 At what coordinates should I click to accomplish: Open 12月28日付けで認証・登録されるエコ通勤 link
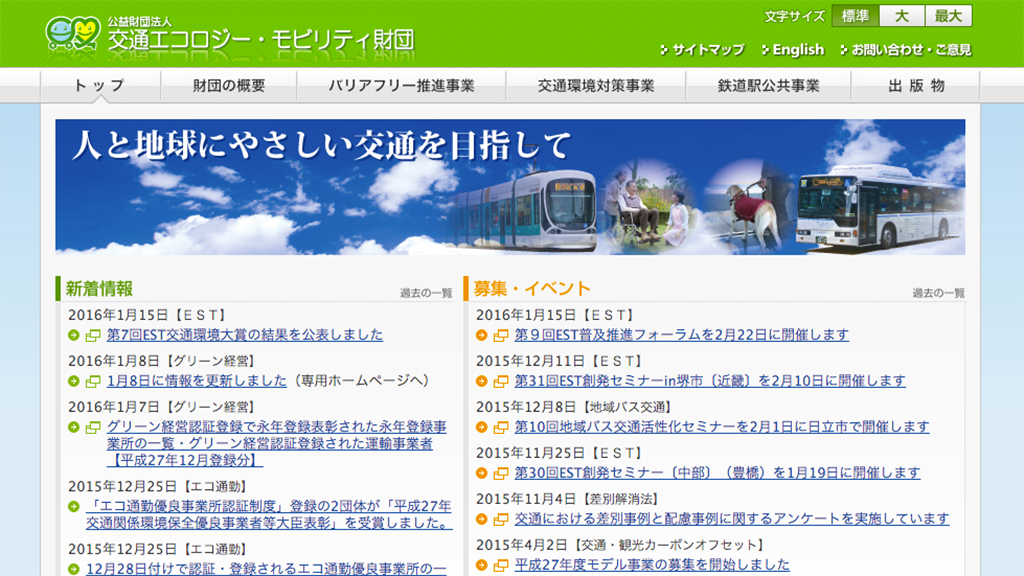tap(266, 569)
